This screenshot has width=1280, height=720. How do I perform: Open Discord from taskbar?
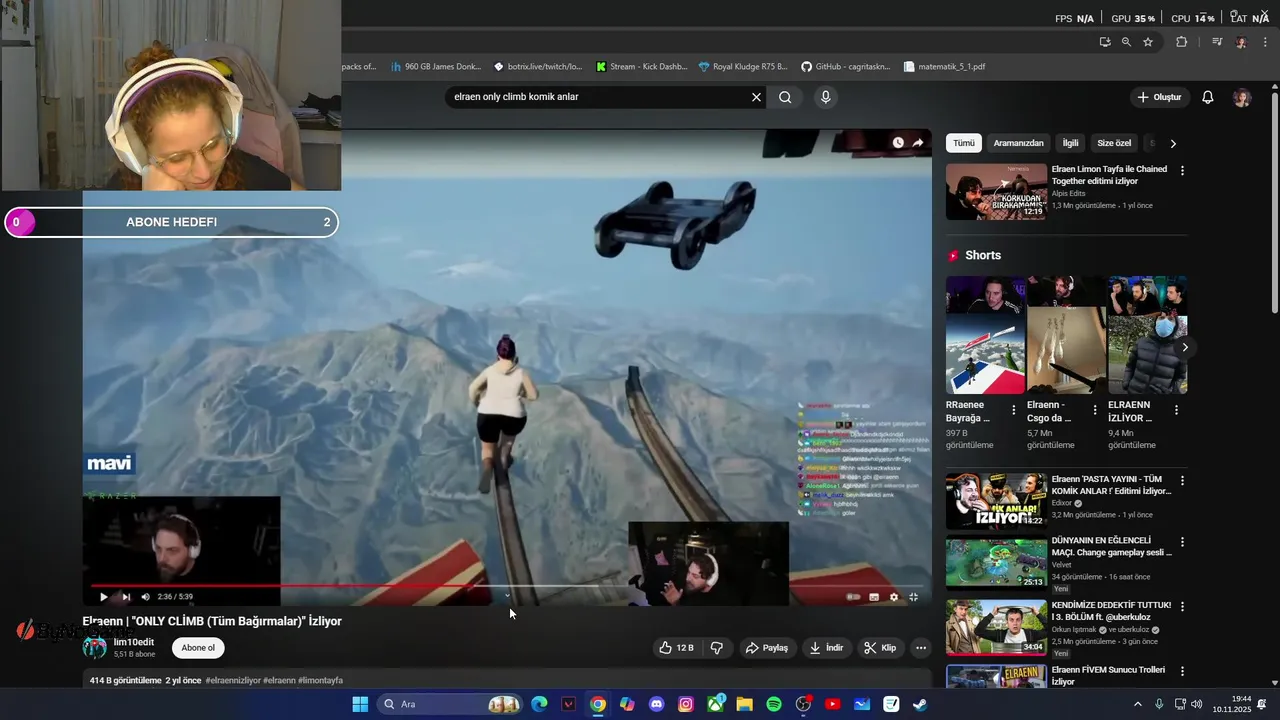[x=656, y=704]
